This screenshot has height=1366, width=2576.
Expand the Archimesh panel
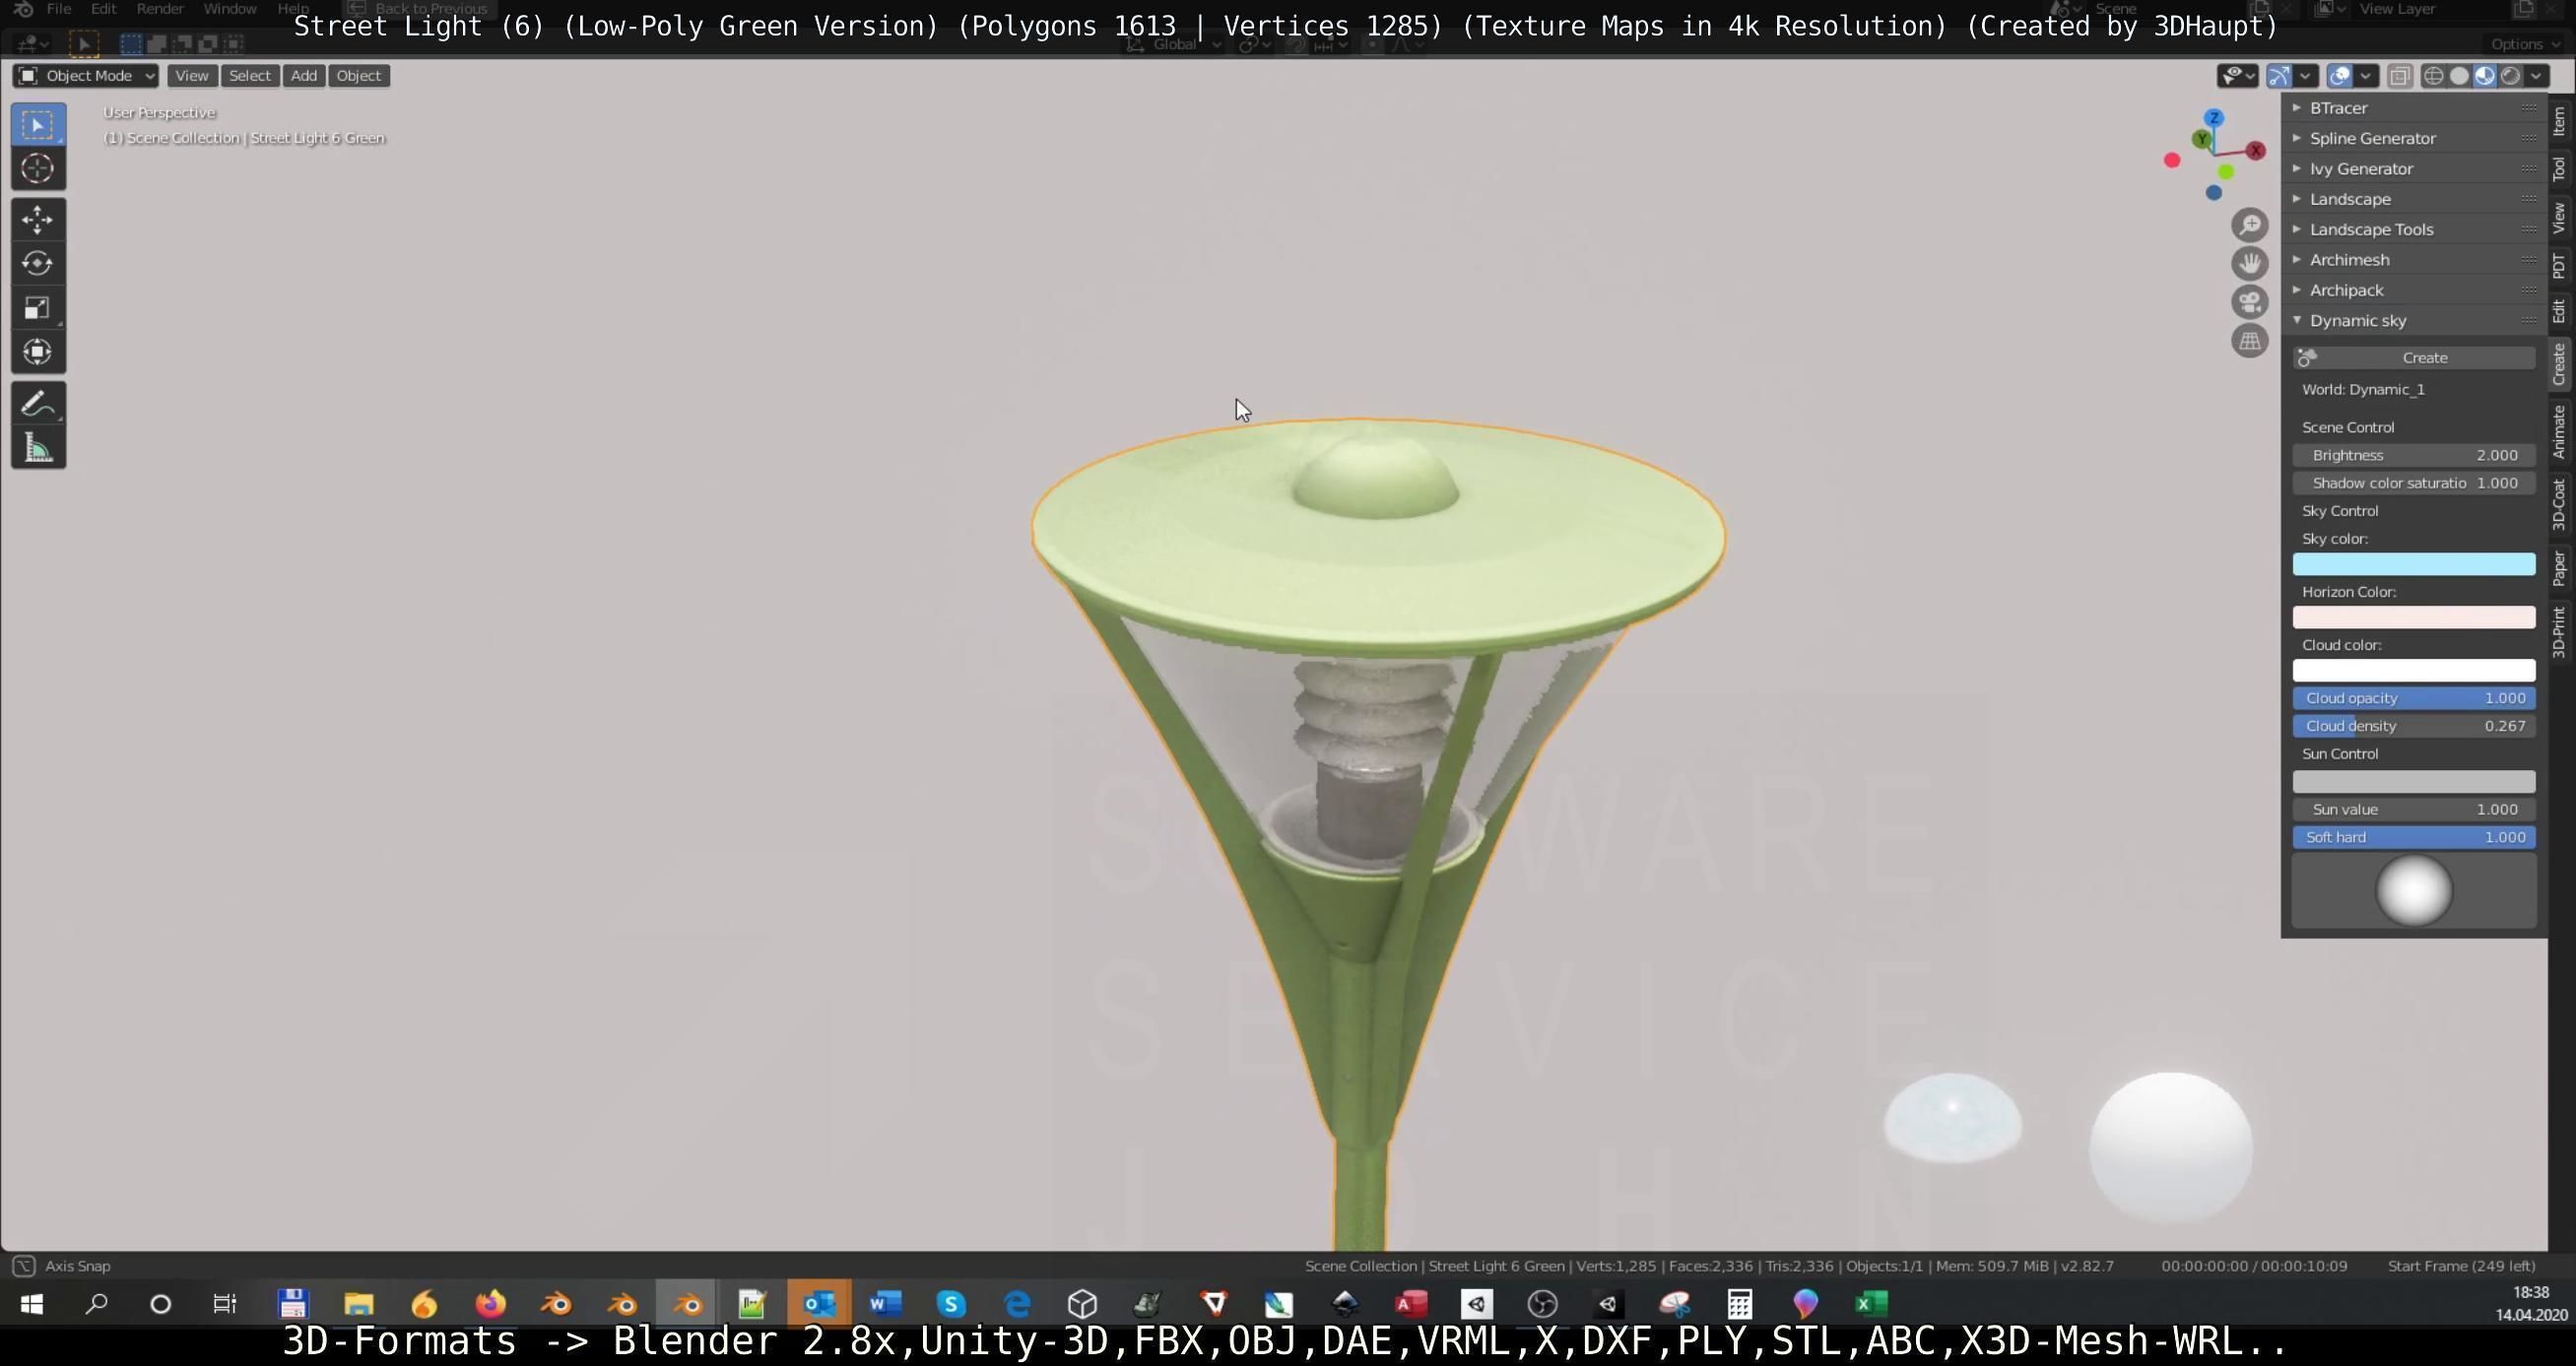(x=2414, y=260)
